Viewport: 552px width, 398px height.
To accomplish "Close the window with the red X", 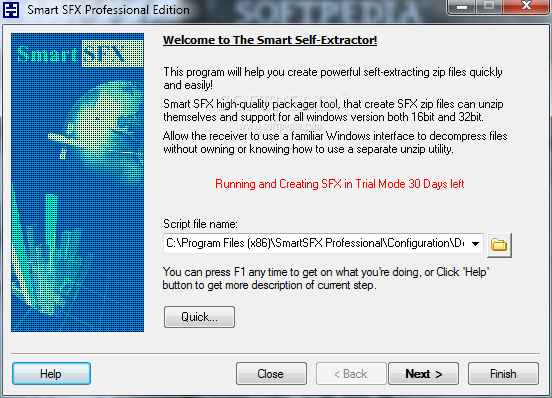I will 526,6.
